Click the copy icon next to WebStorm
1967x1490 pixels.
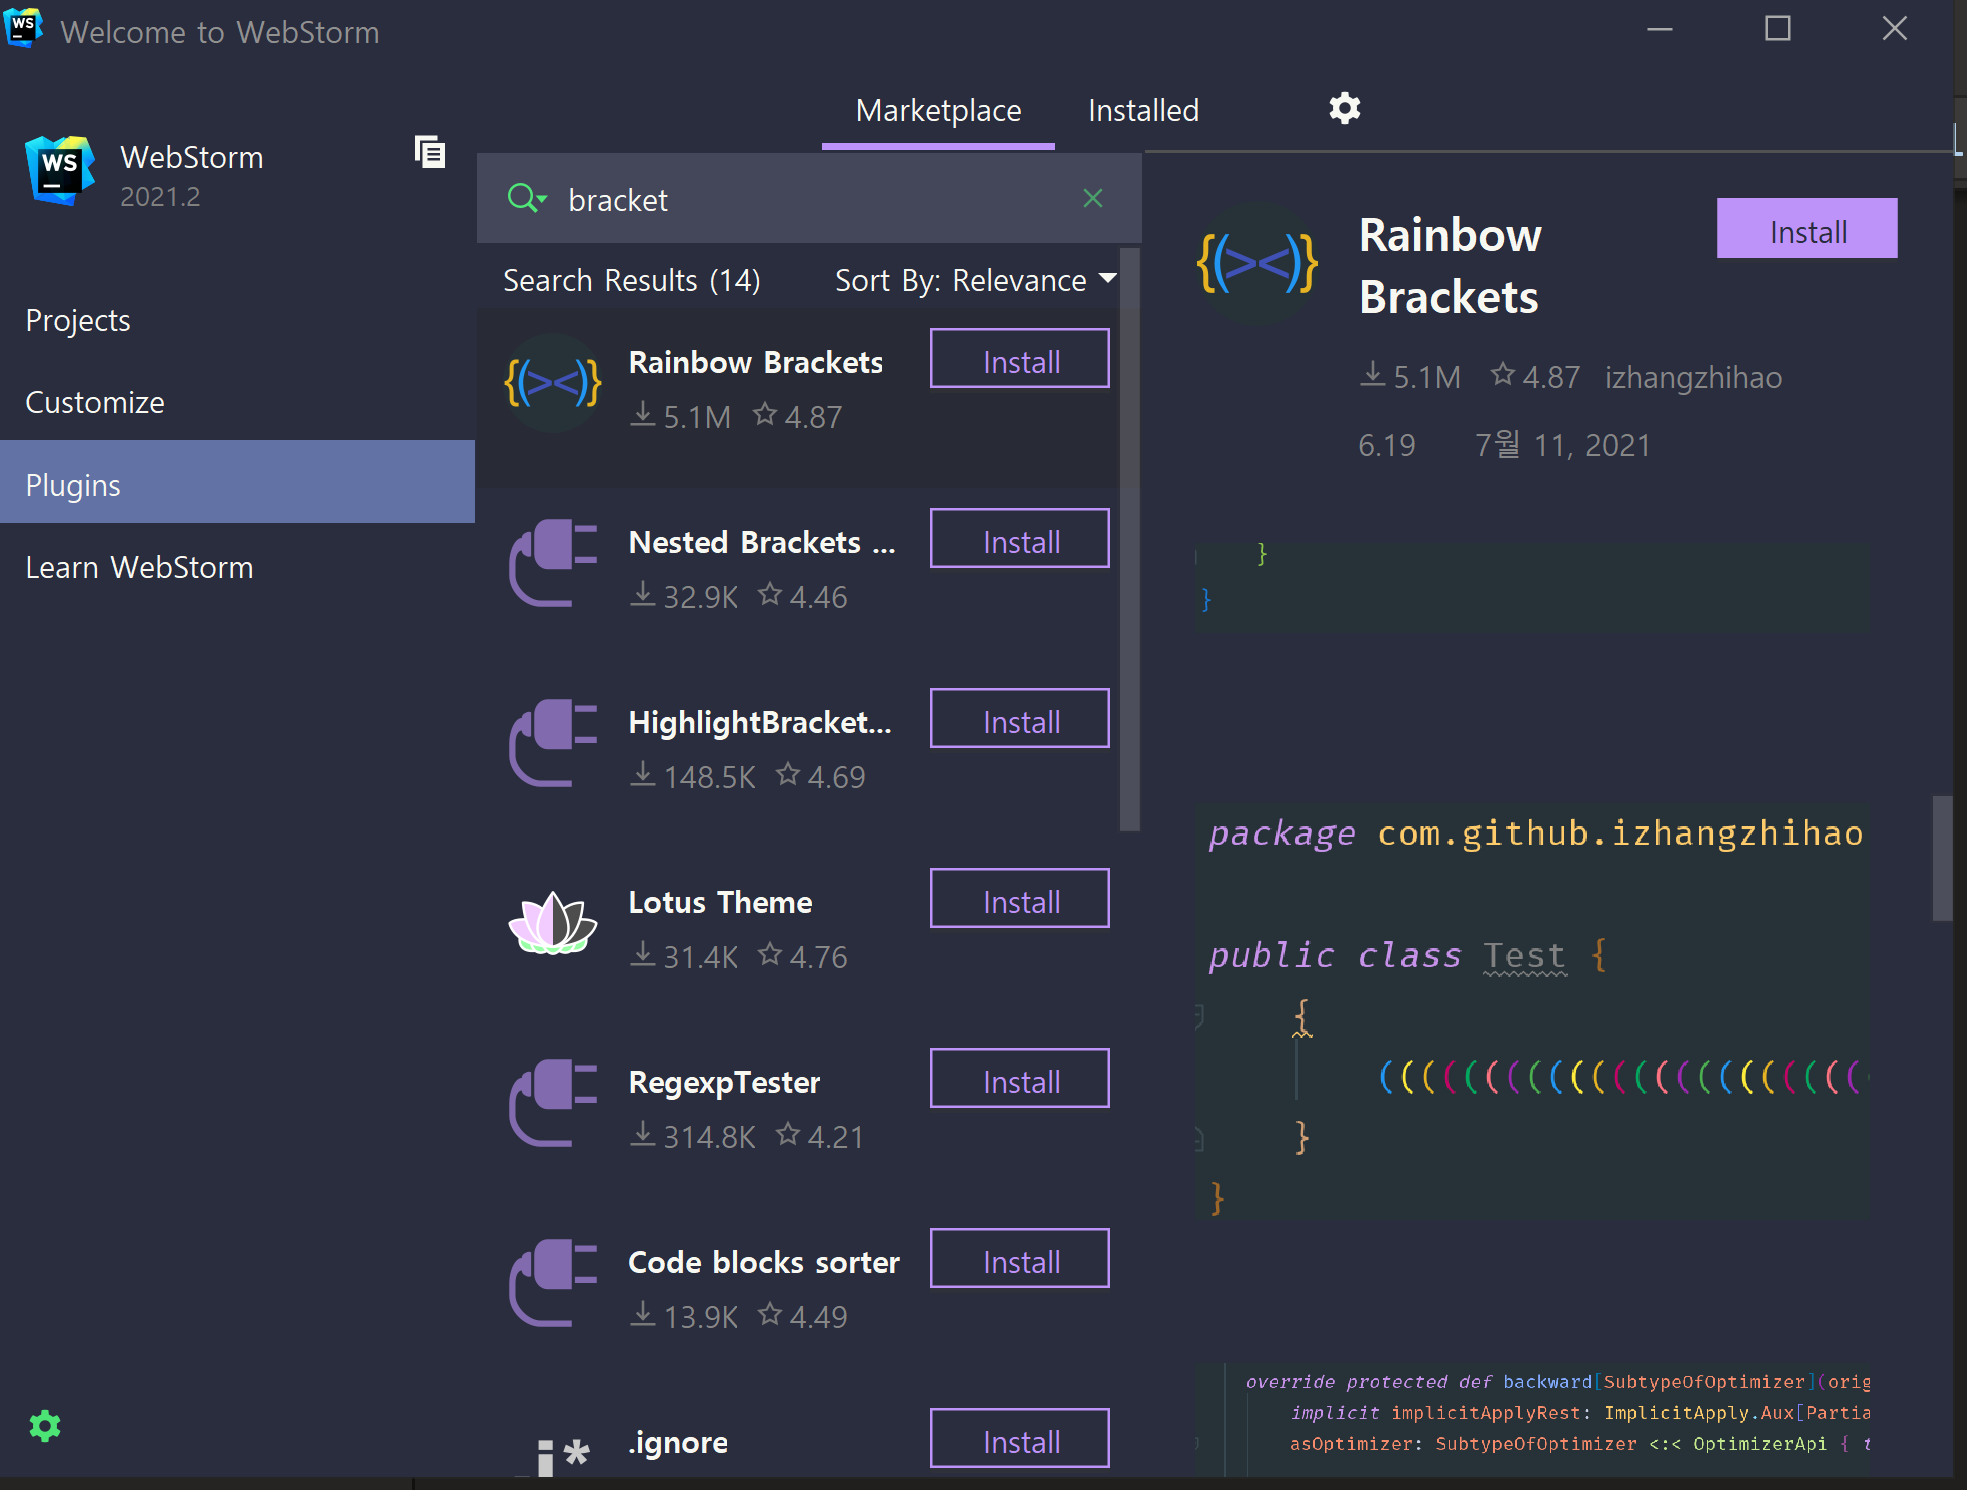tap(430, 152)
